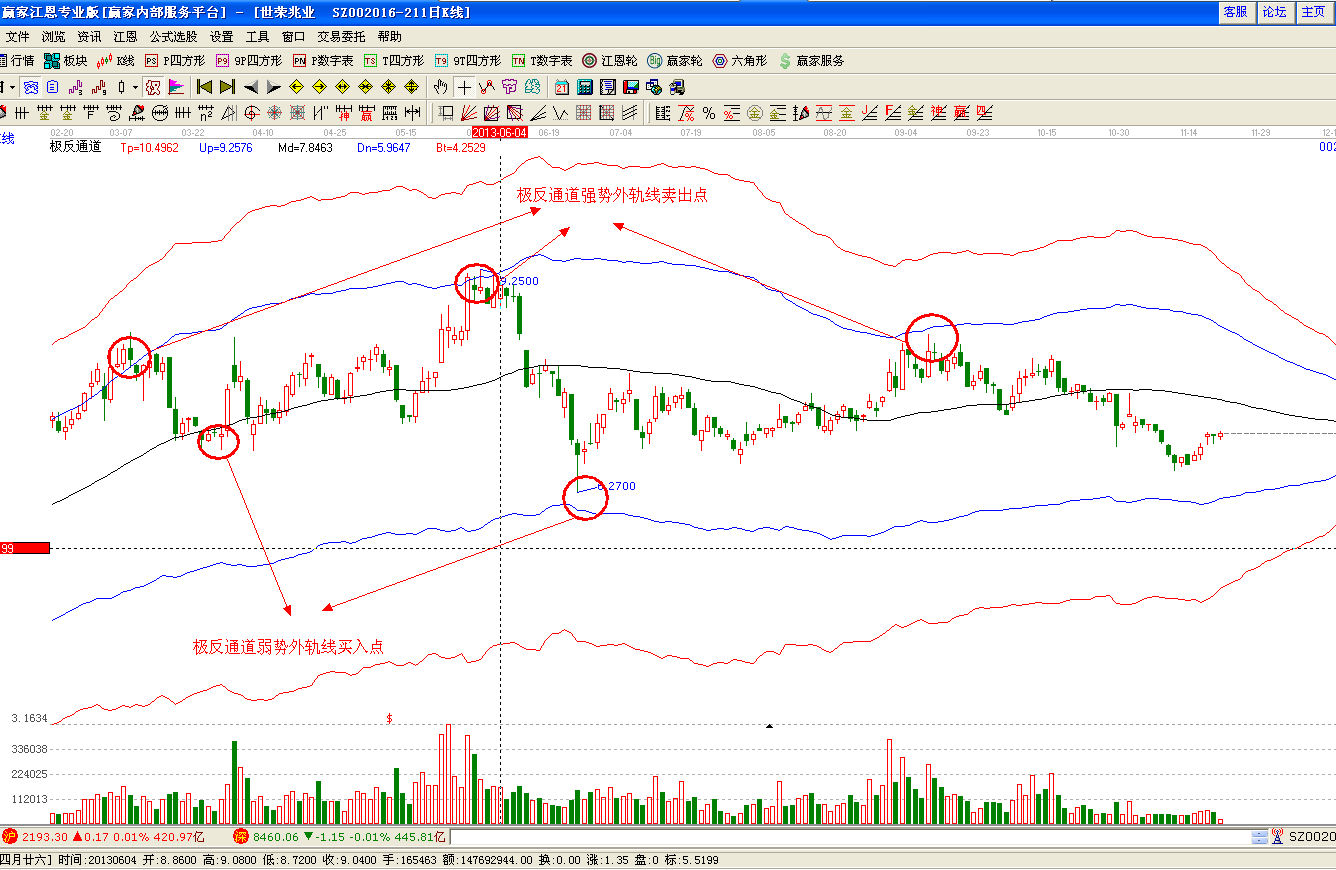Expand the candlestick style dropdown arrow
This screenshot has height=870, width=1336.
point(135,87)
